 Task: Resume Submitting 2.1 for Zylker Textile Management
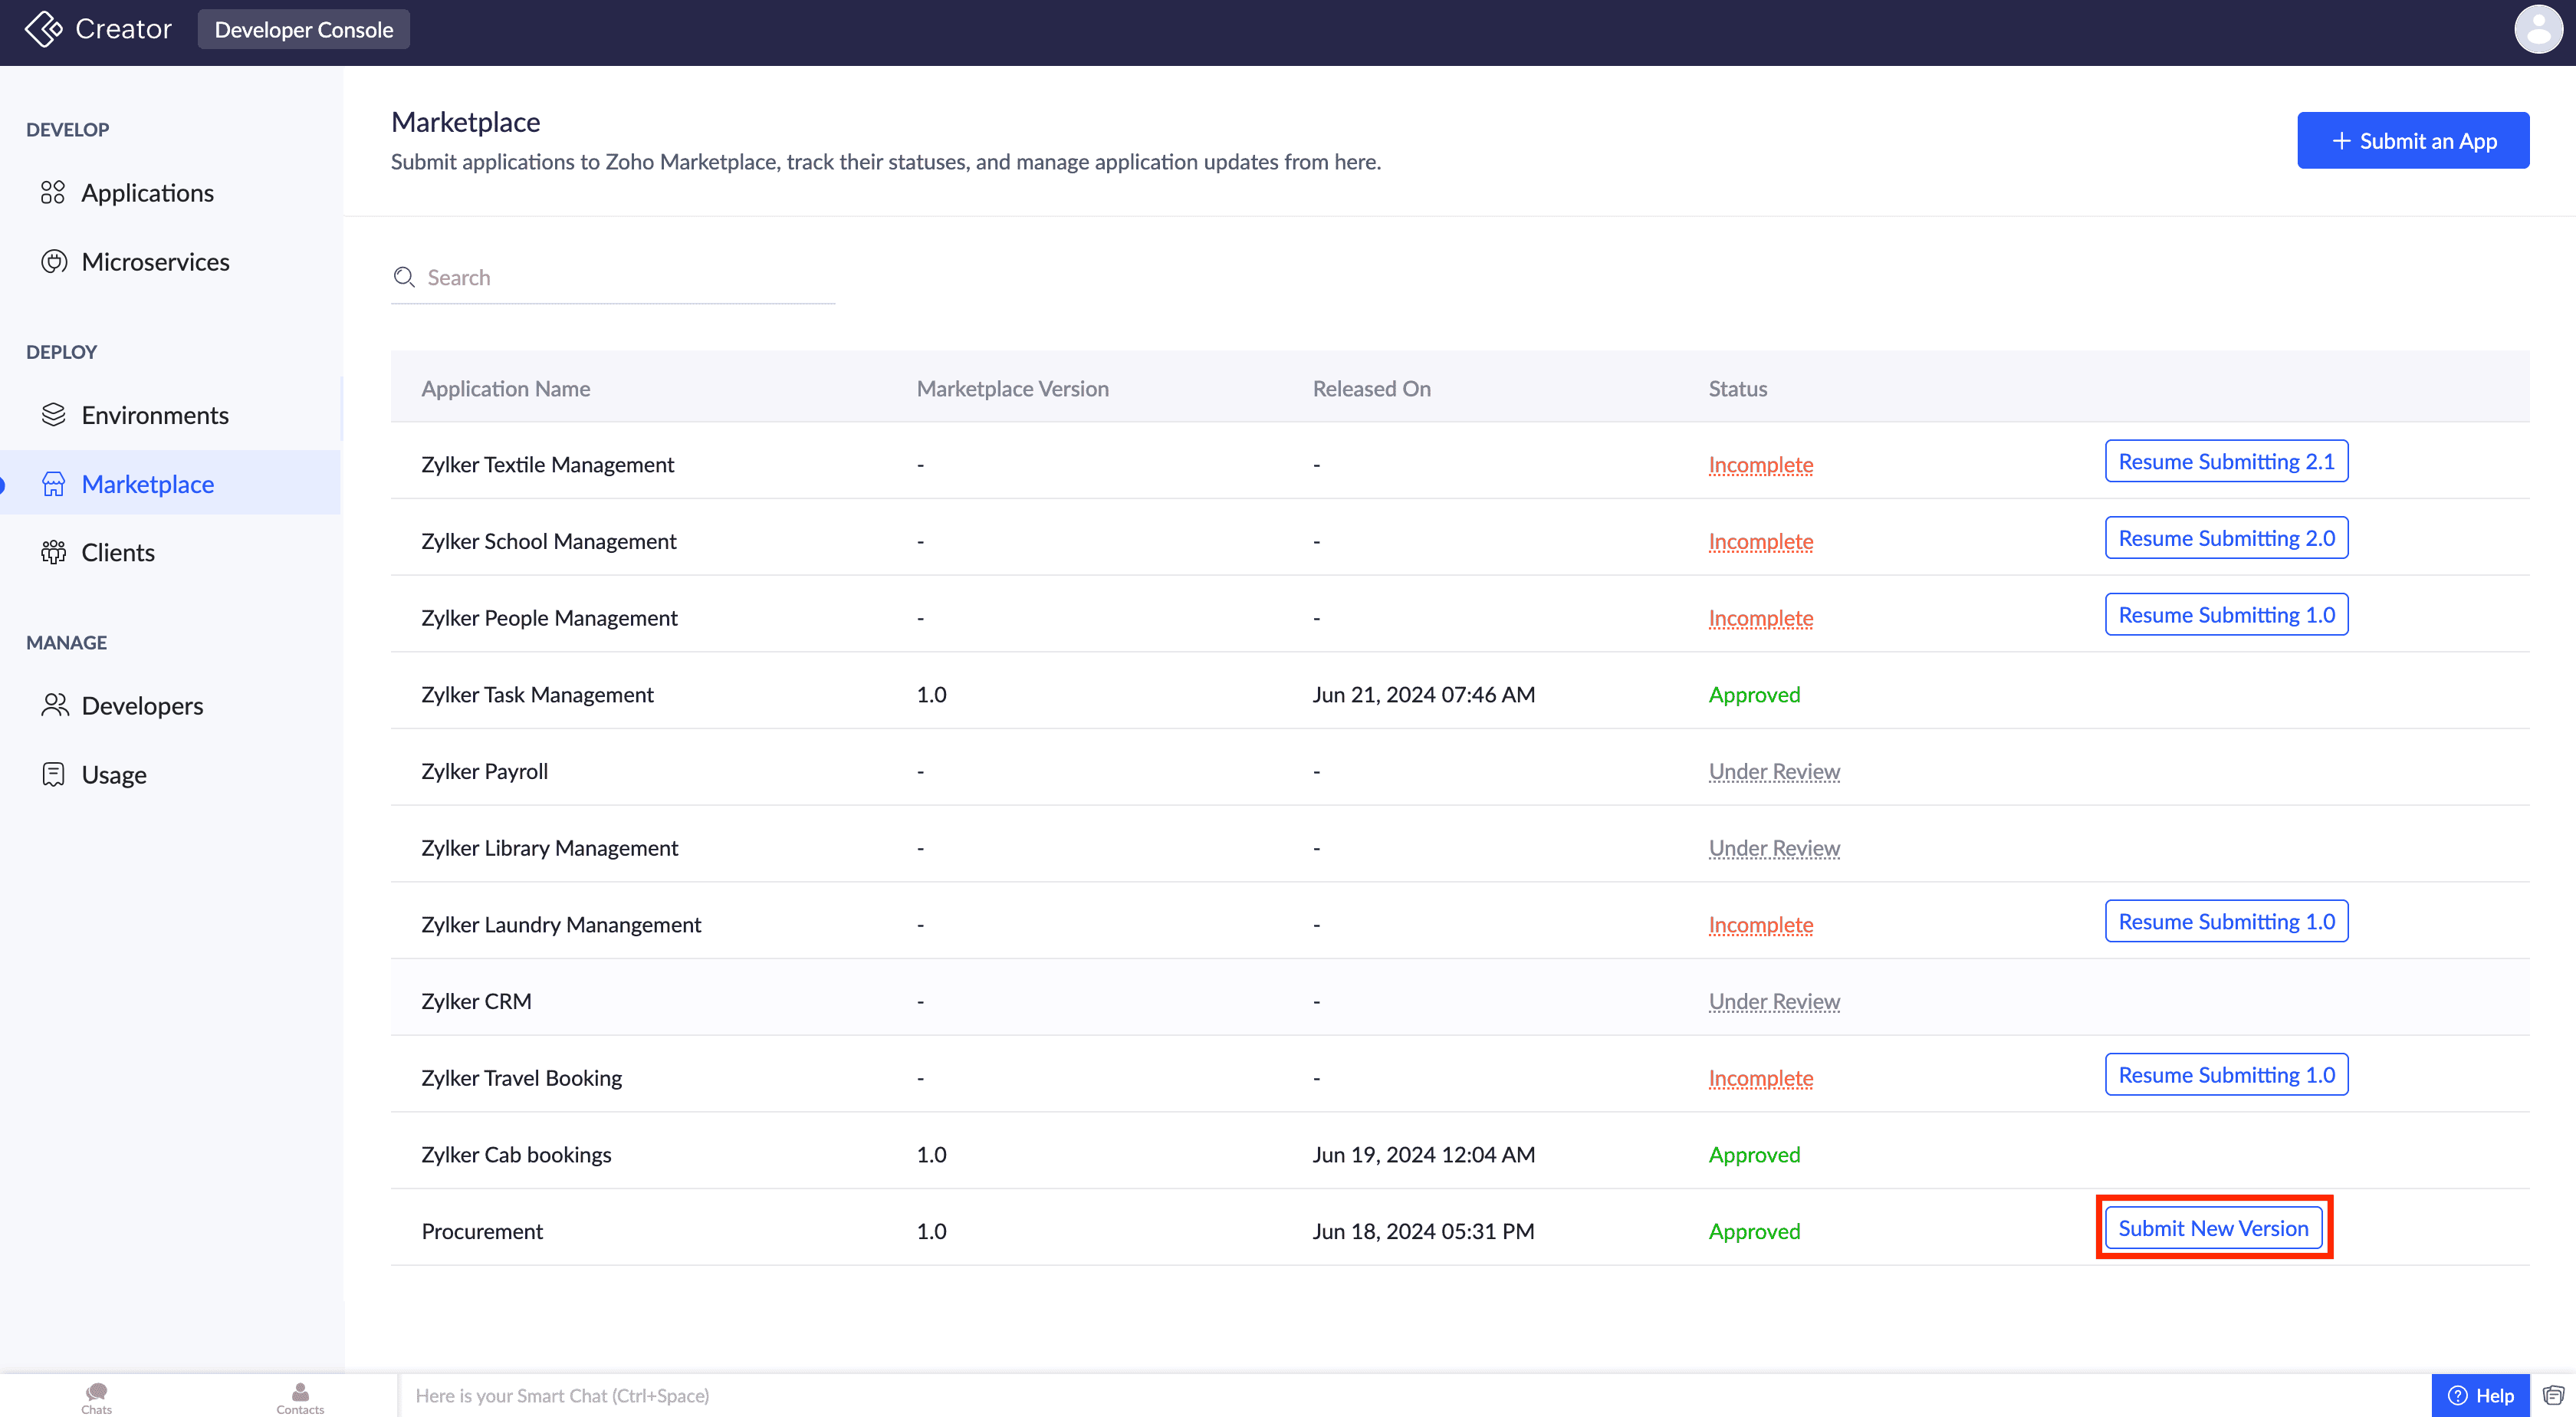click(2225, 461)
